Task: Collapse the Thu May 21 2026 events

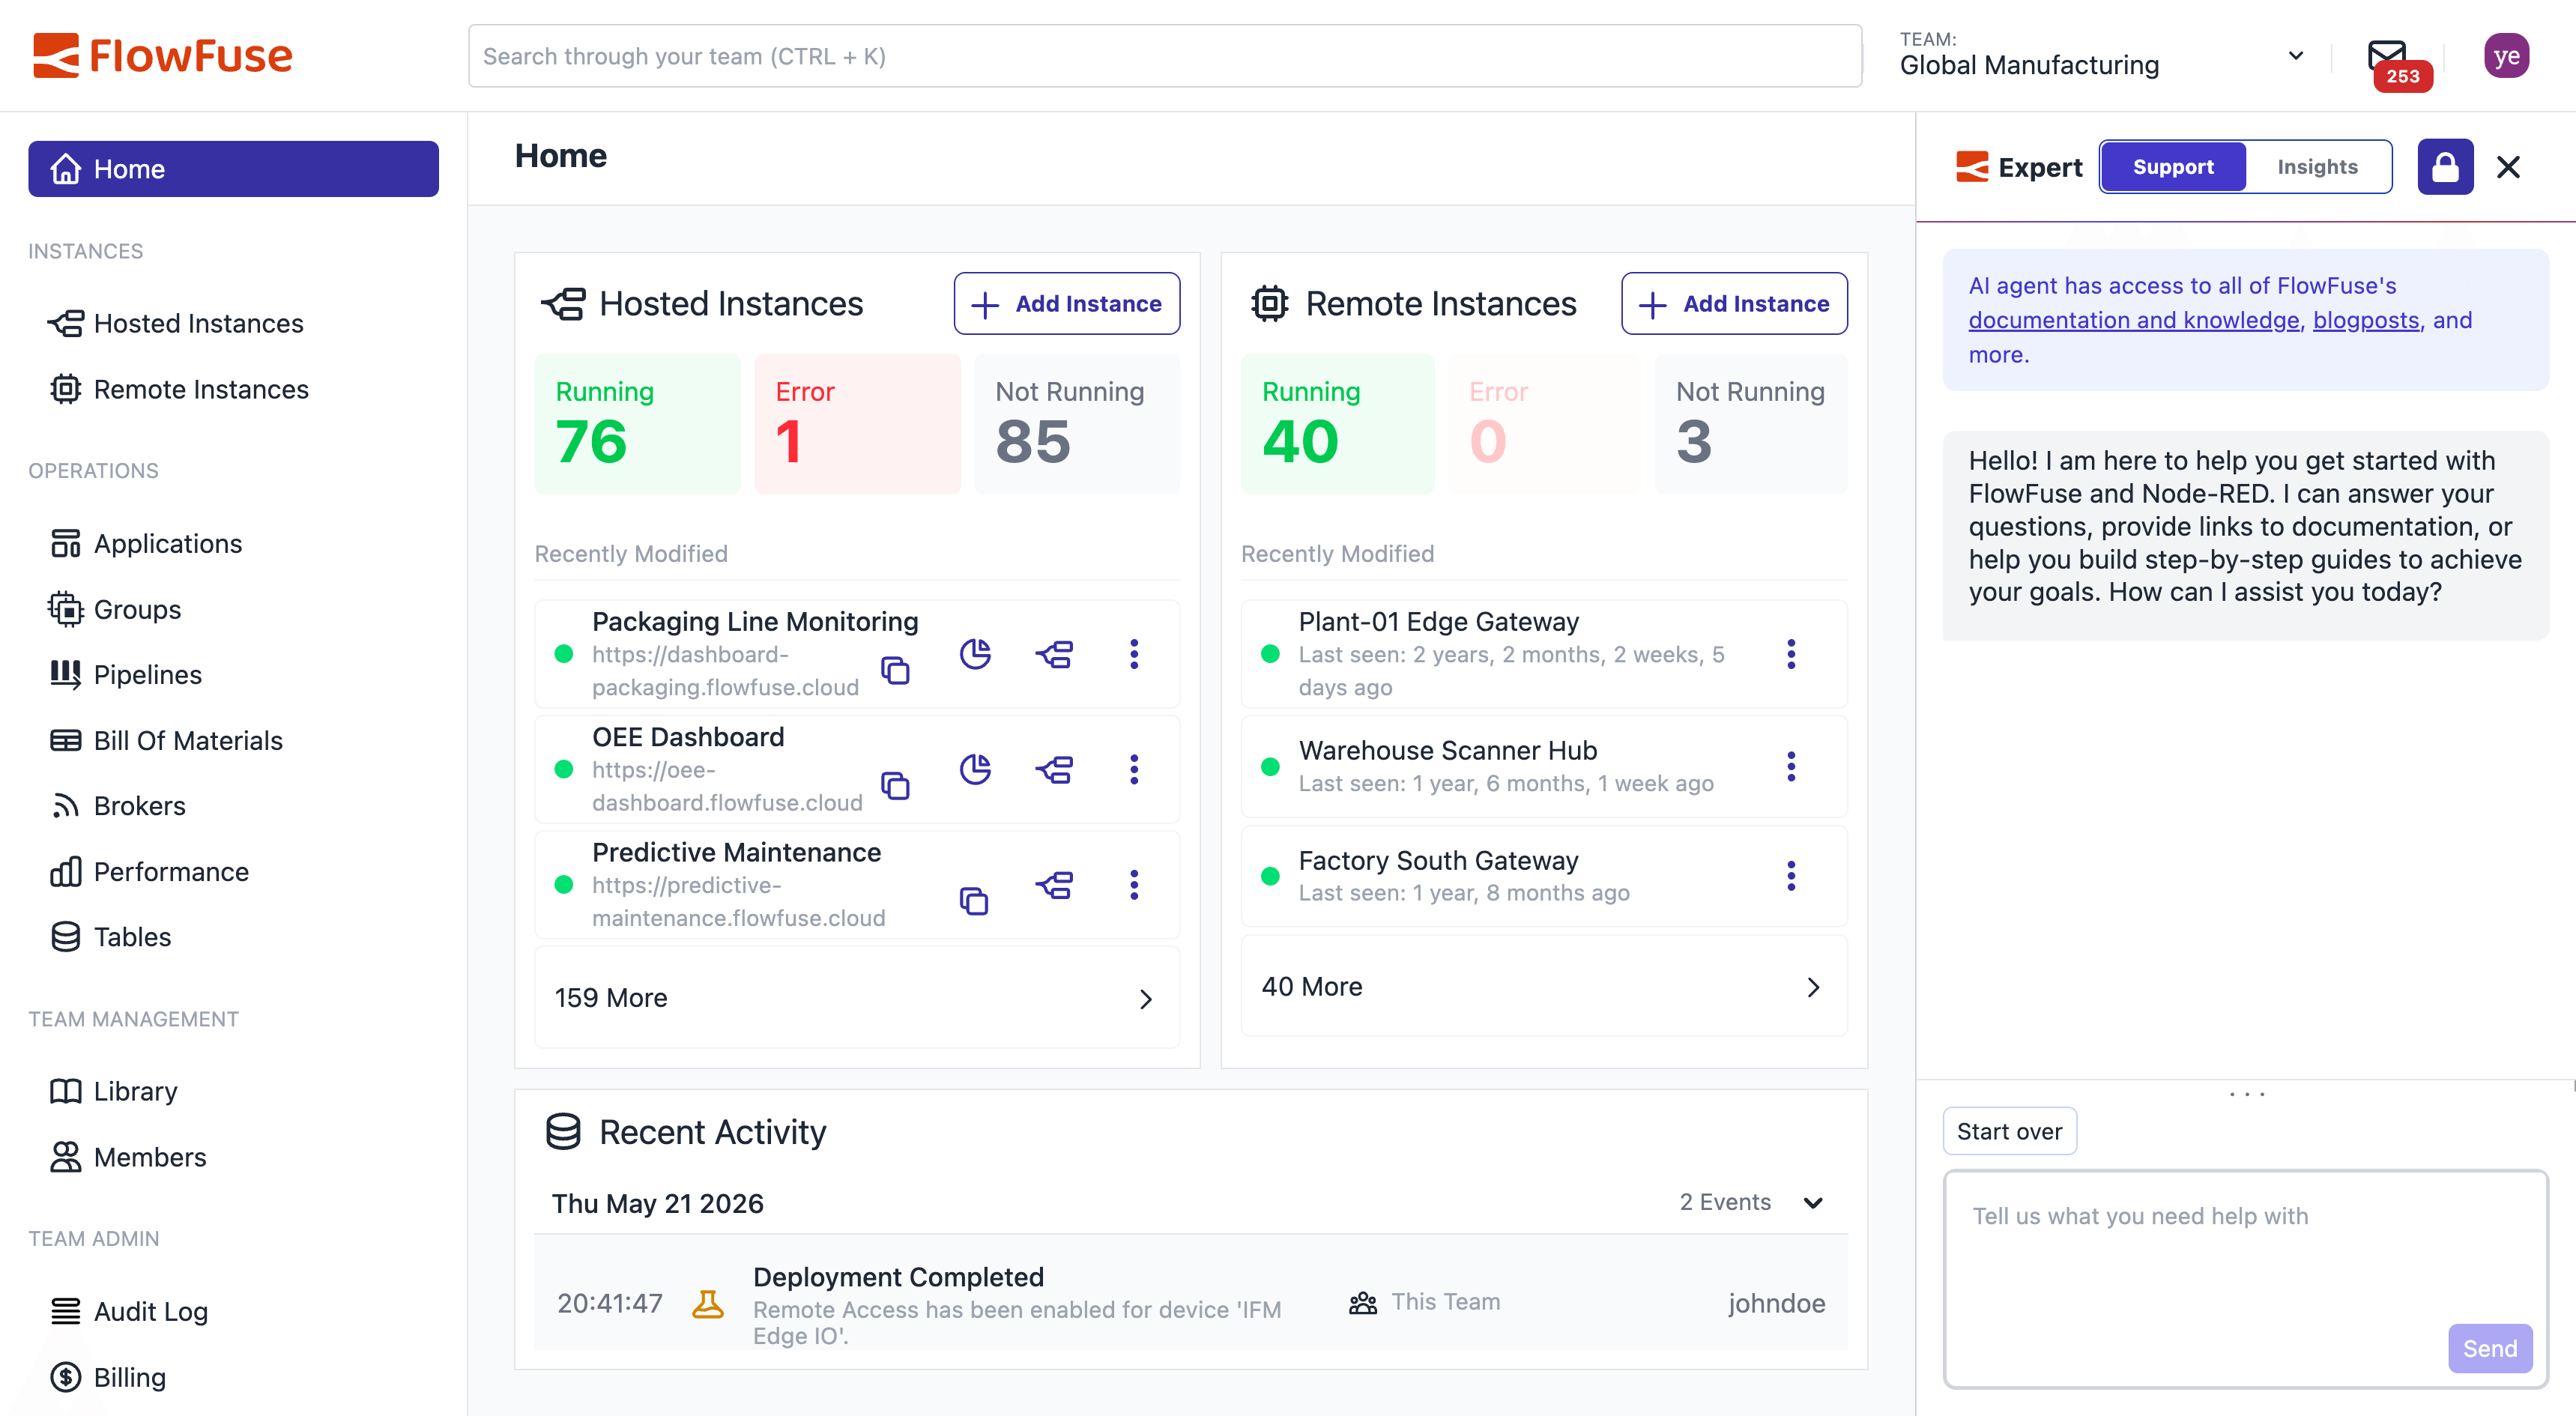Action: [1812, 1203]
